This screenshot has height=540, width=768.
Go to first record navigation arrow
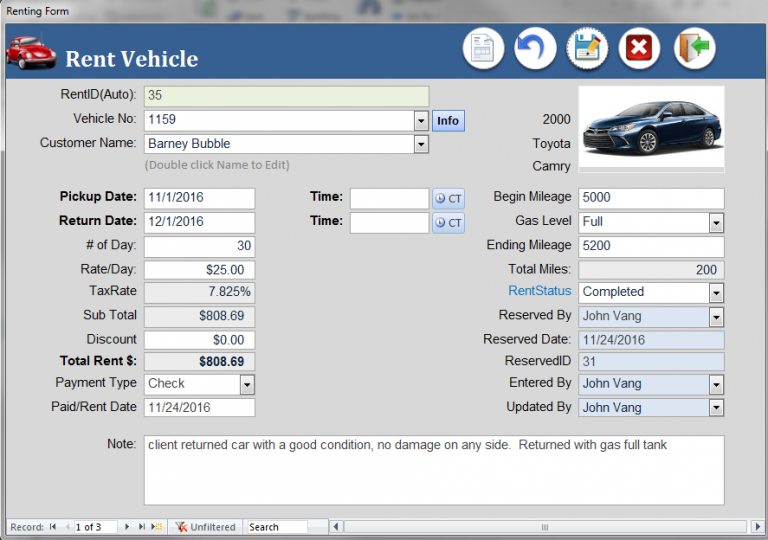point(53,527)
